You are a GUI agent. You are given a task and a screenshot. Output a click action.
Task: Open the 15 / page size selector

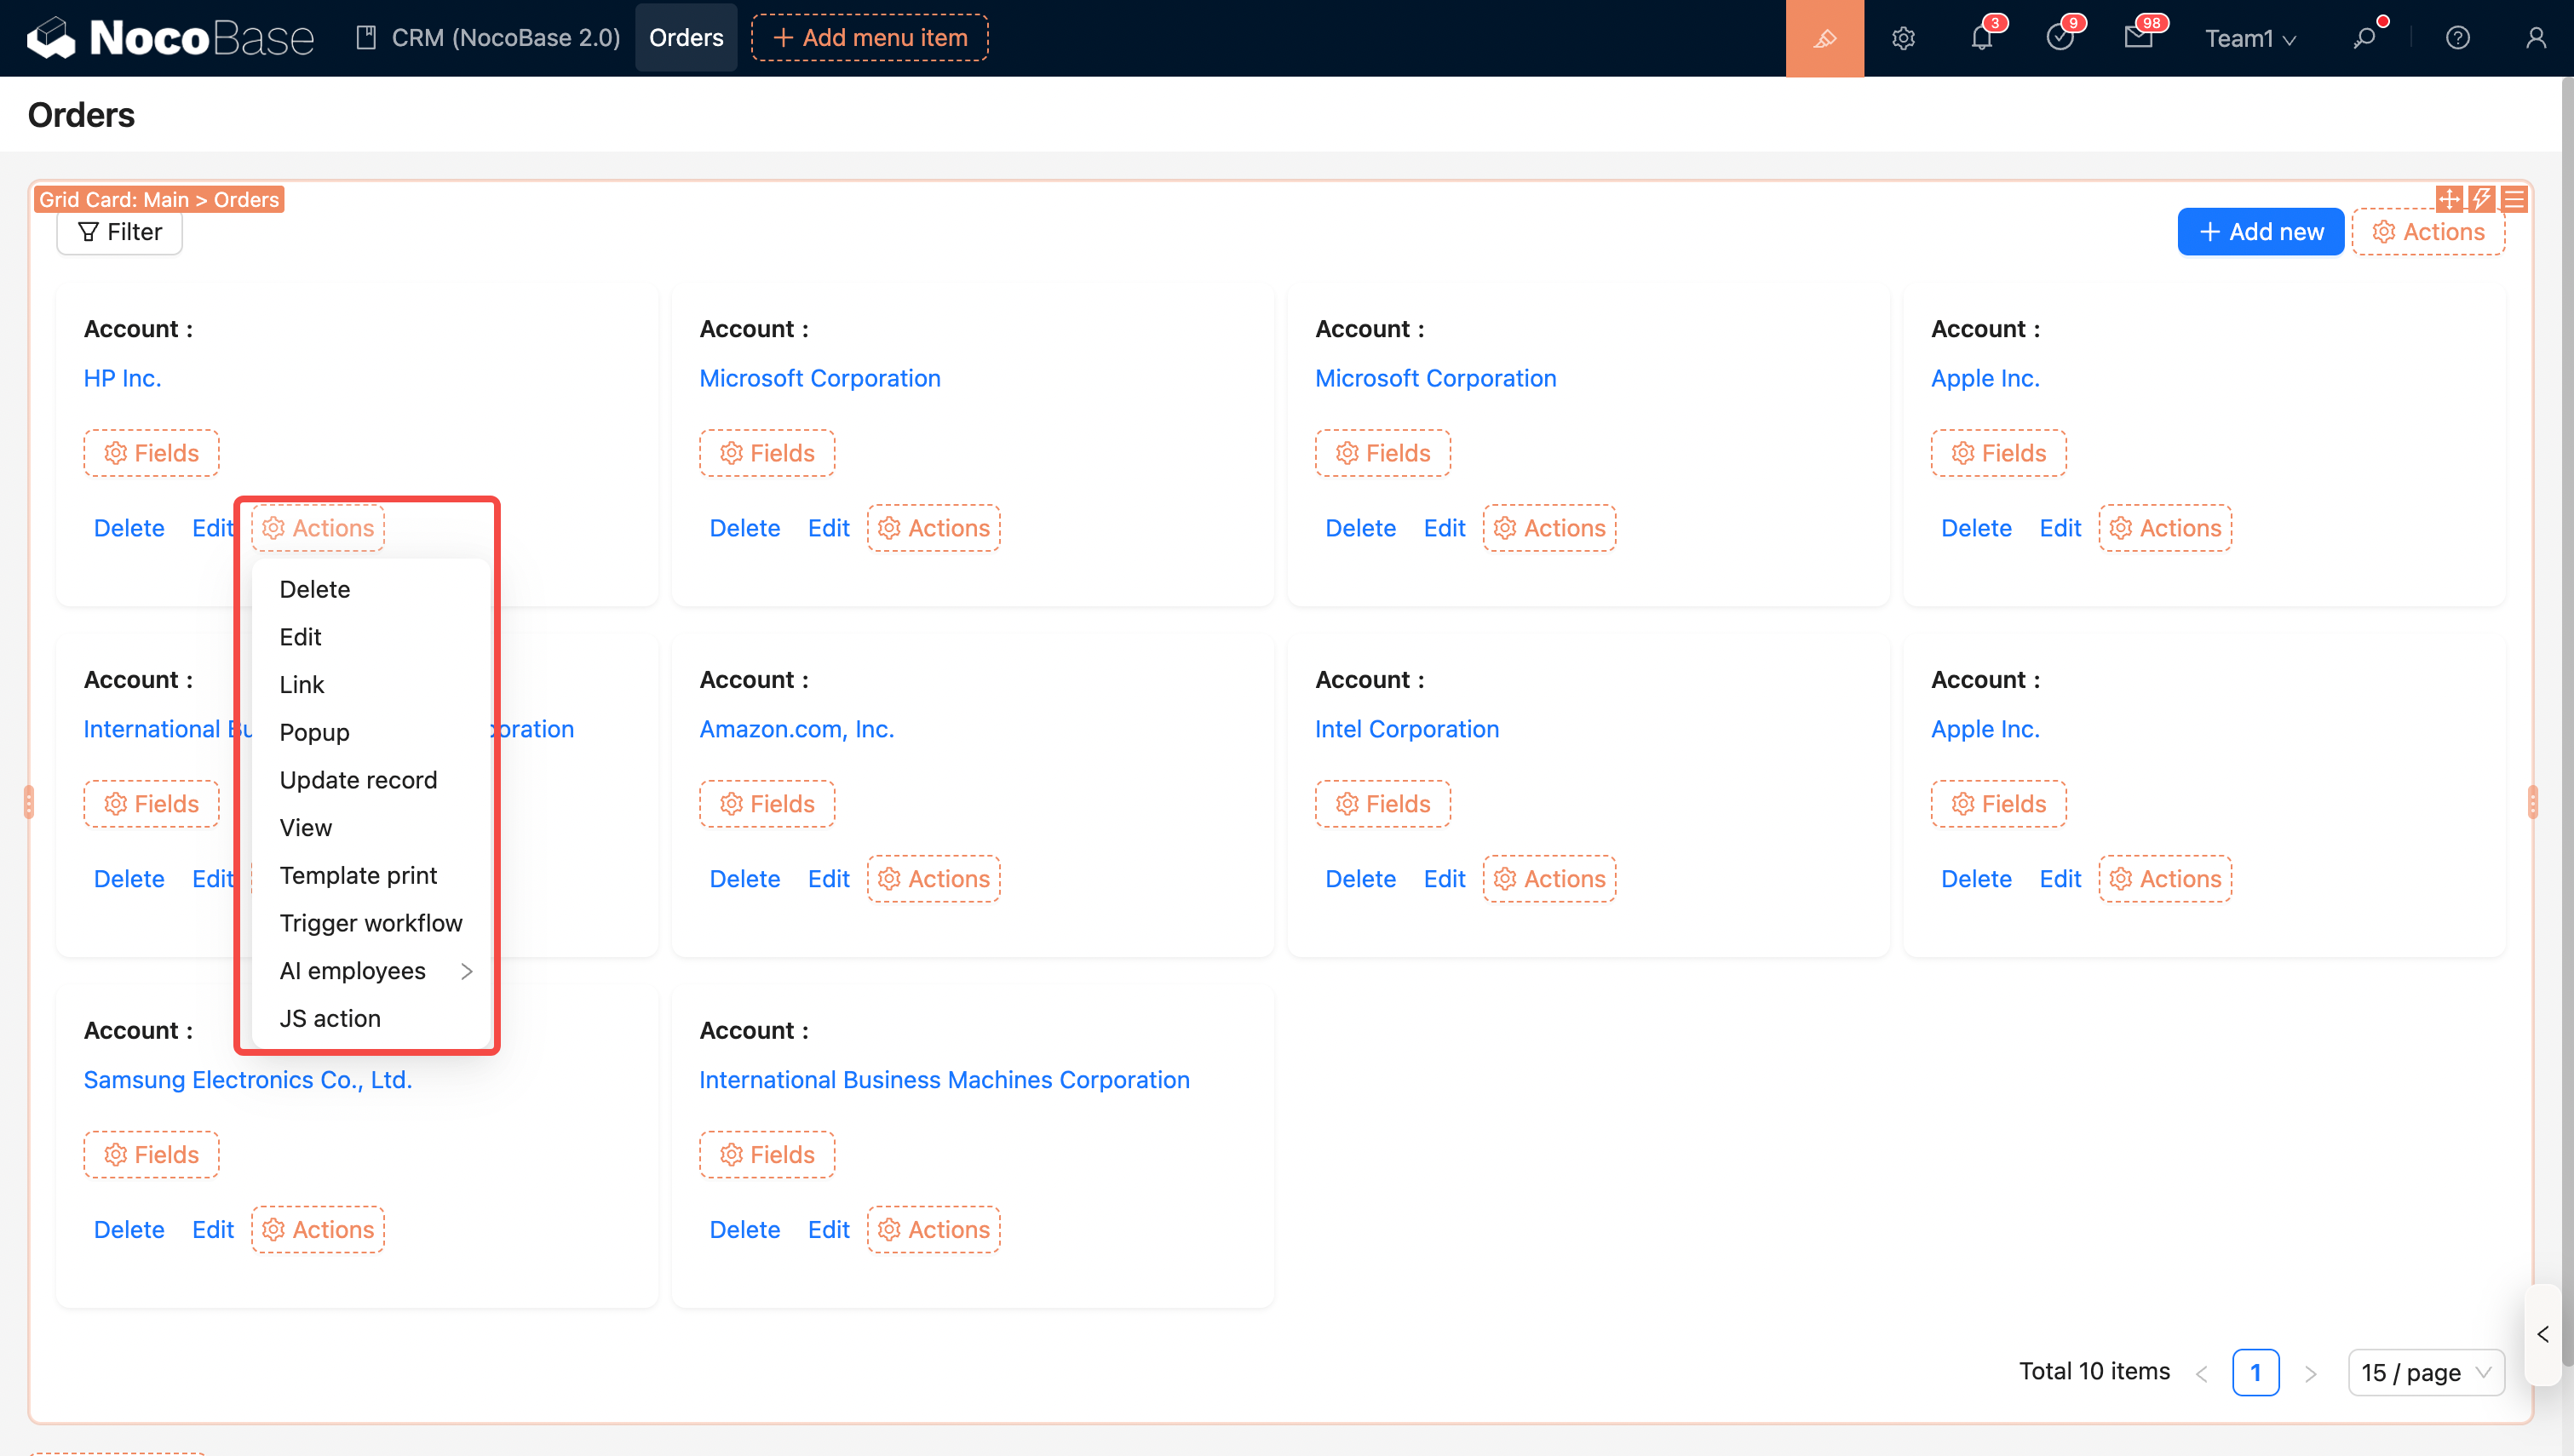coord(2425,1372)
